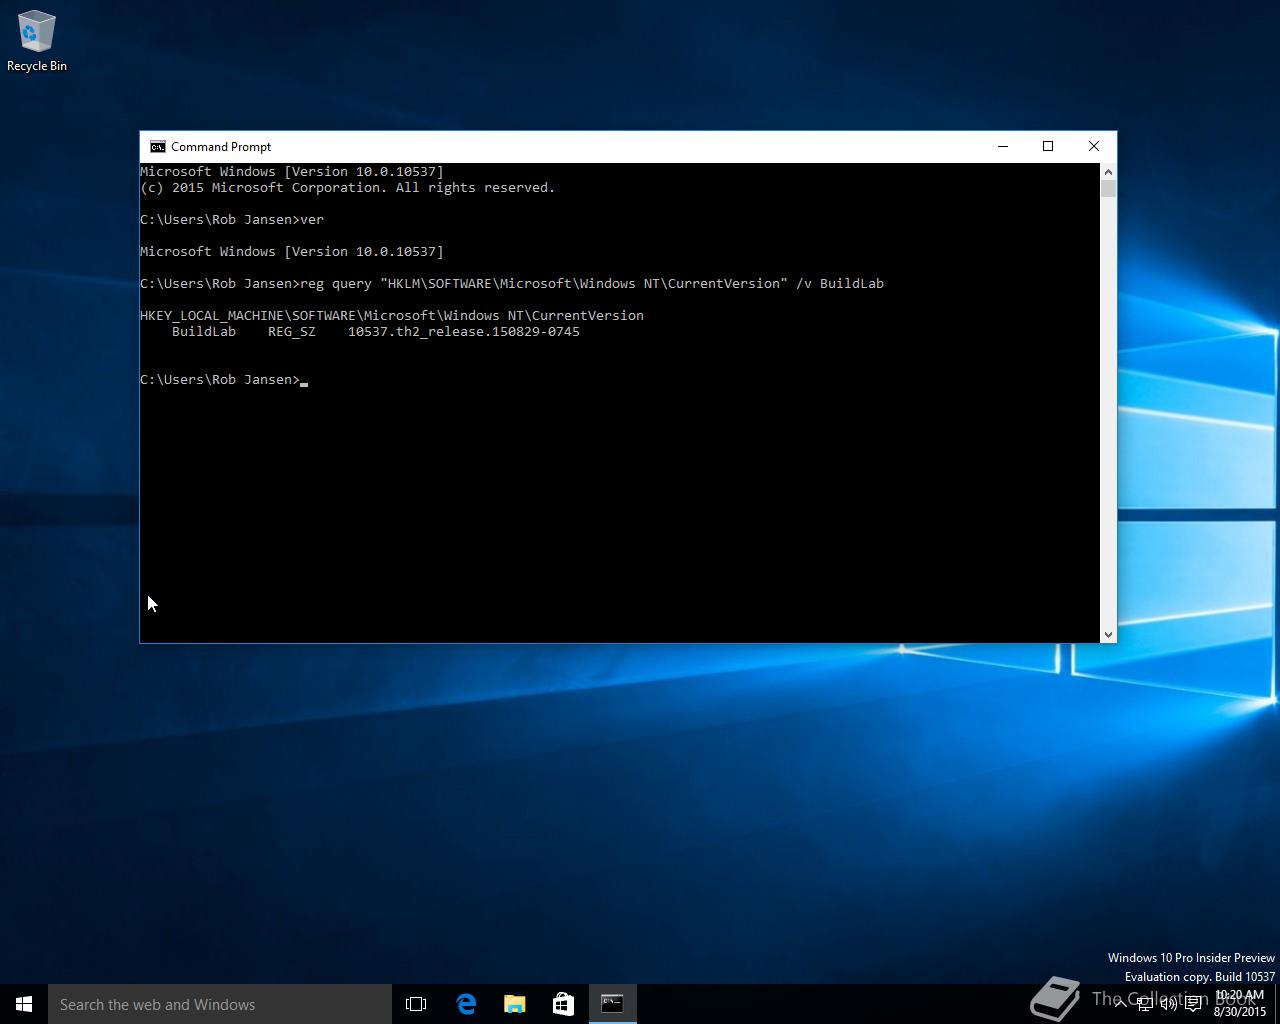
Task: Click the Command Prompt window title text
Action: coord(221,147)
